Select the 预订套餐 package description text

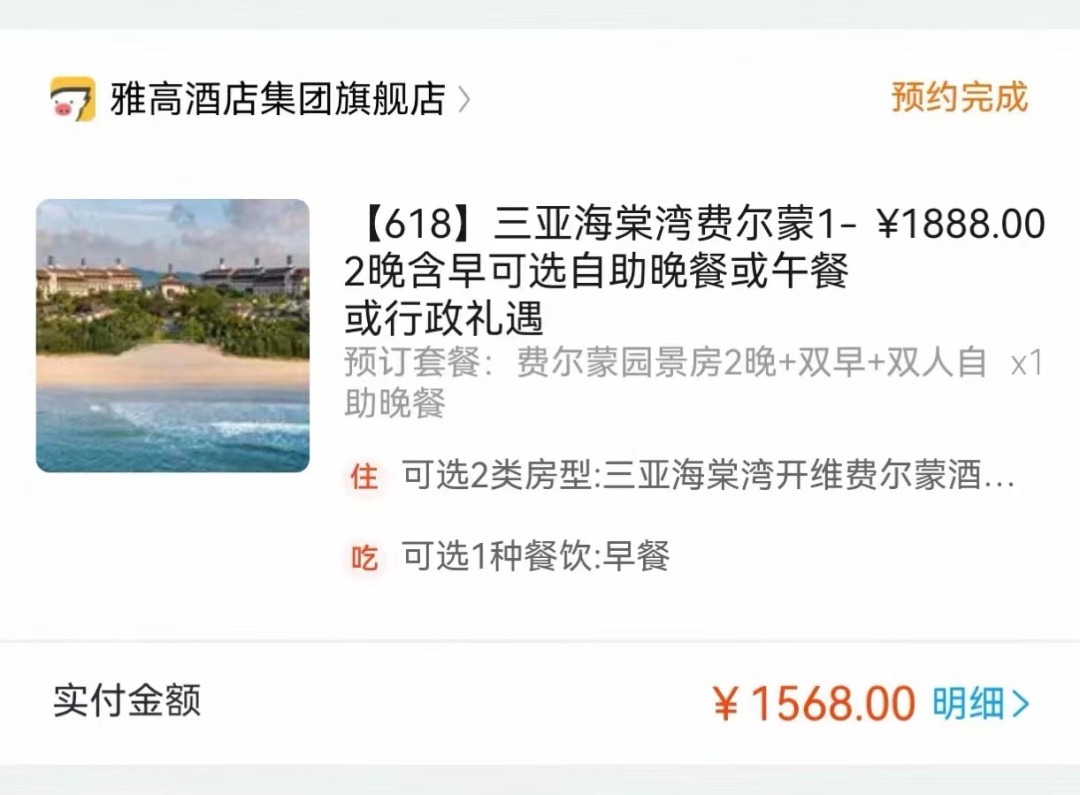[x=665, y=382]
